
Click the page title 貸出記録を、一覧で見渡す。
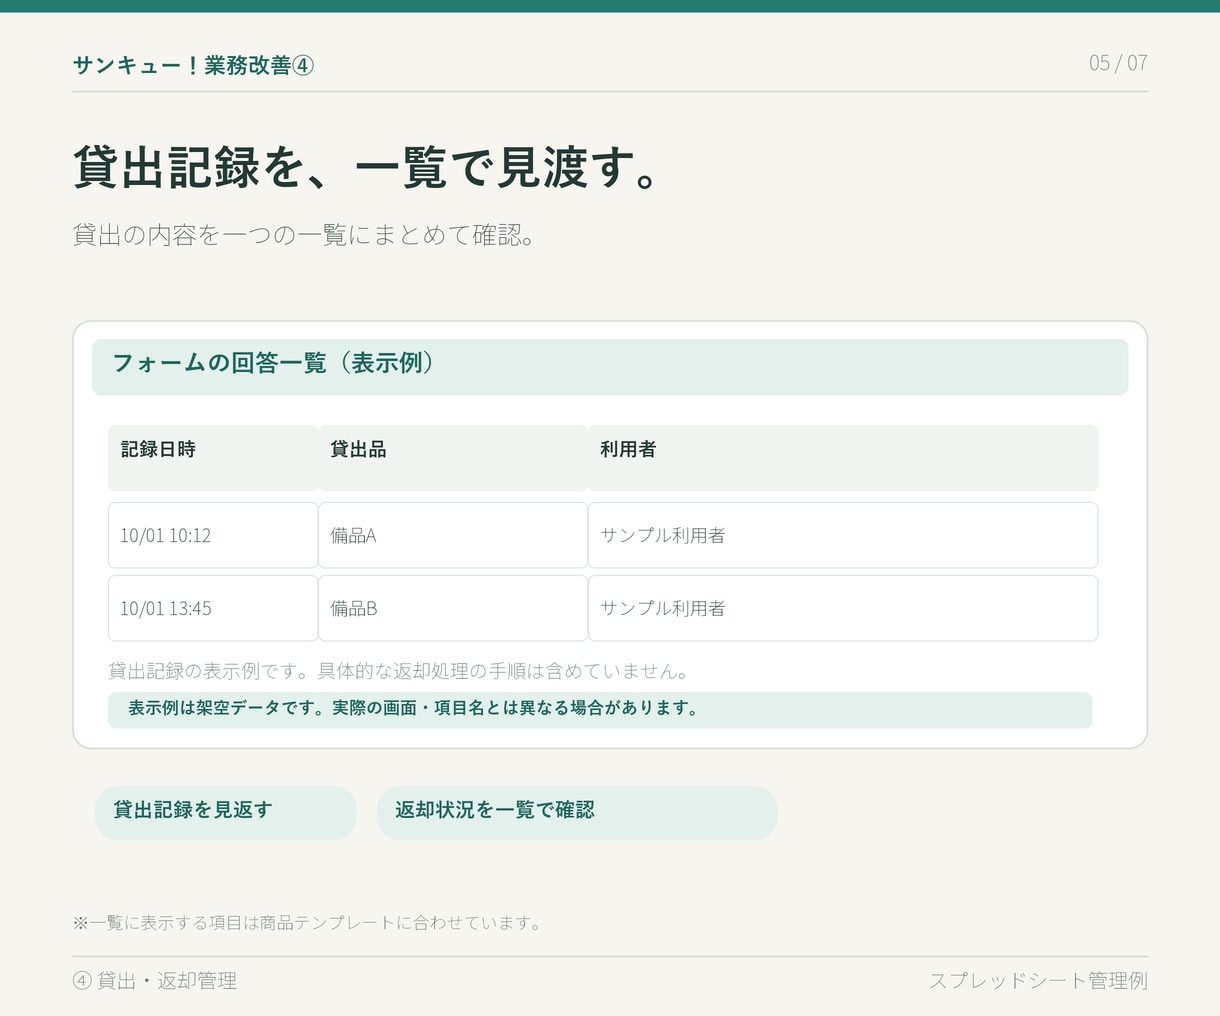(366, 167)
